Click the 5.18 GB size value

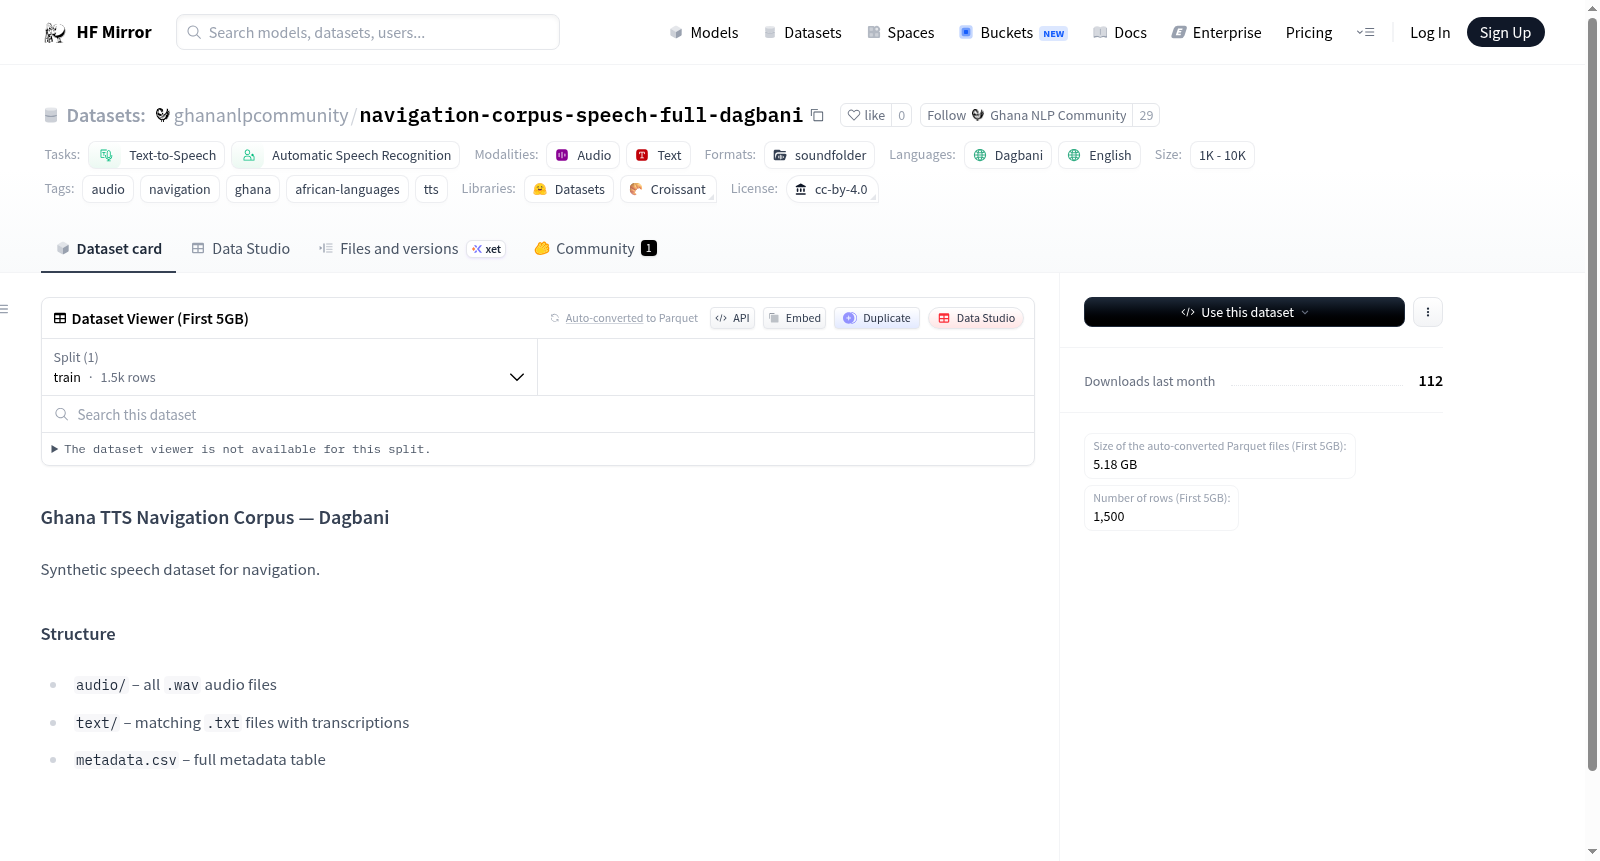1115,464
